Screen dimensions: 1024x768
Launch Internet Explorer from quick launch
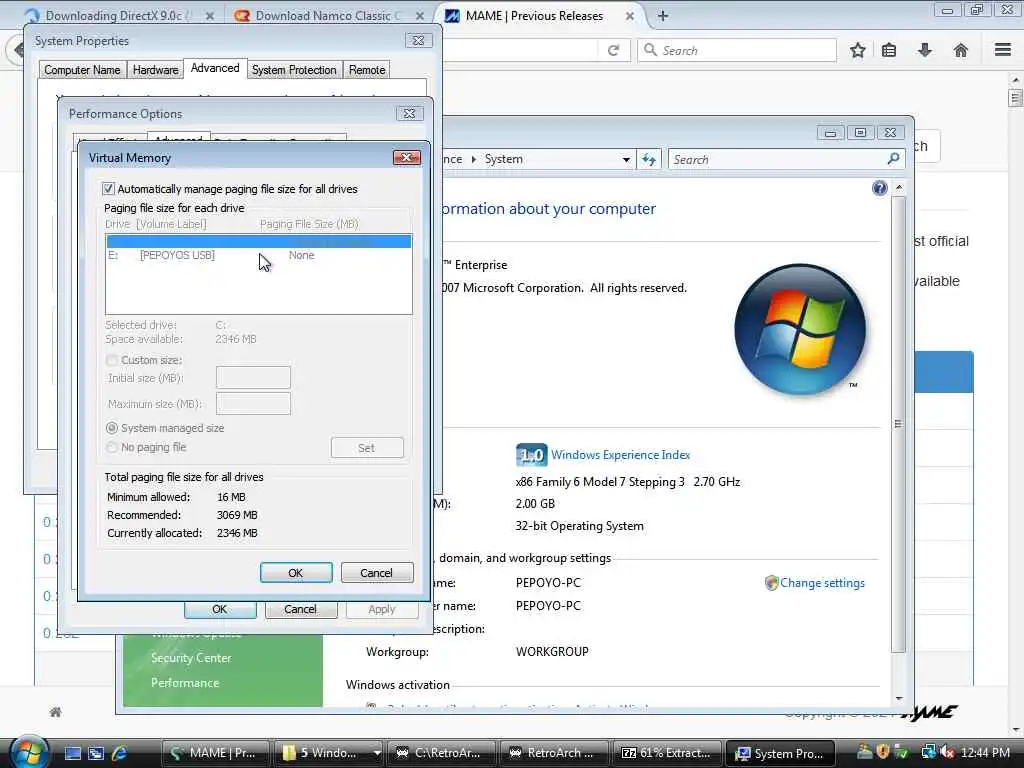tap(119, 753)
